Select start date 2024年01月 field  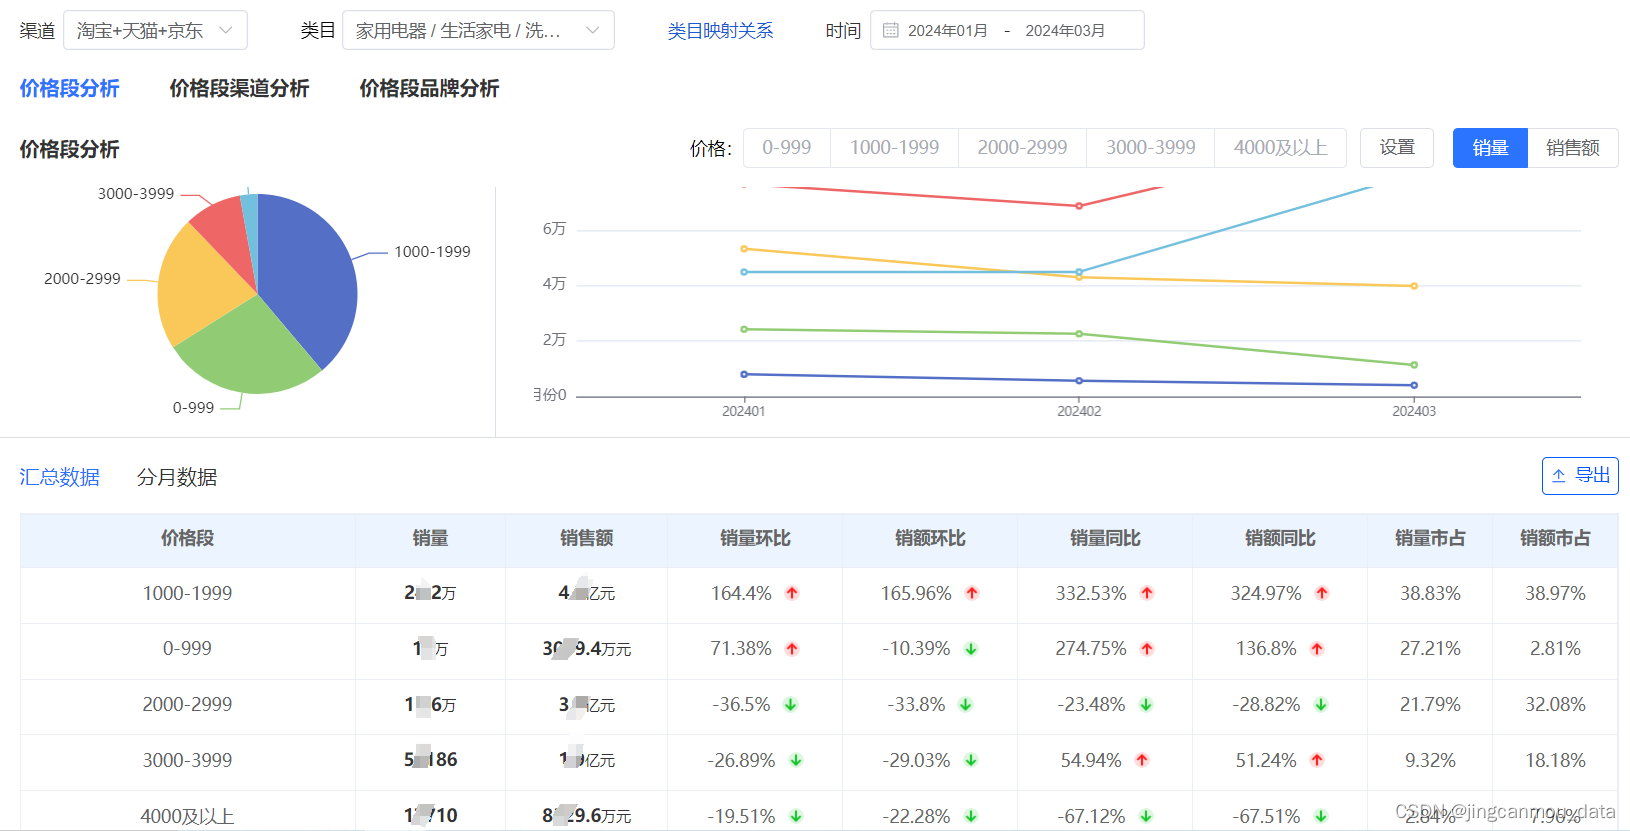coord(947,30)
